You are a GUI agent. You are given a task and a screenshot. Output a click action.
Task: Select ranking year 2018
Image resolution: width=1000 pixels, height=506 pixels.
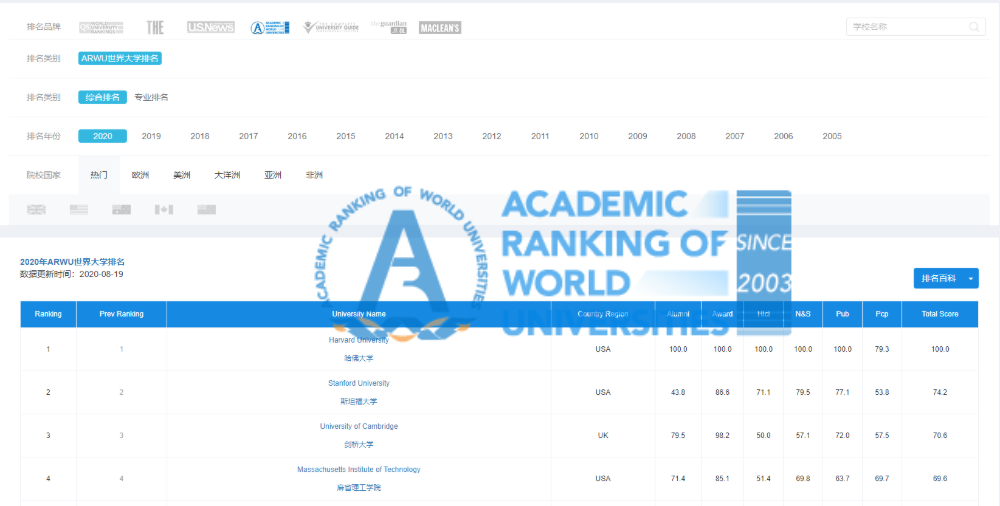click(200, 136)
